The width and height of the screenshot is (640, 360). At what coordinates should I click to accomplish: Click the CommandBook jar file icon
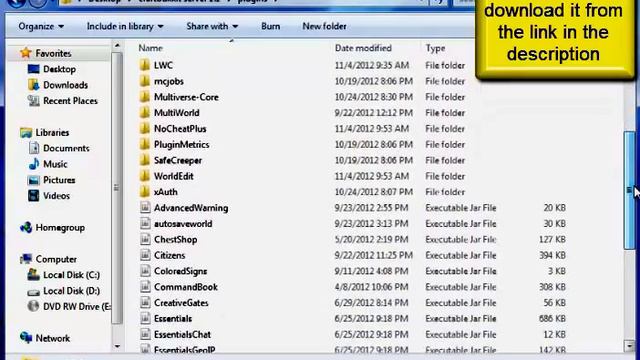point(145,287)
